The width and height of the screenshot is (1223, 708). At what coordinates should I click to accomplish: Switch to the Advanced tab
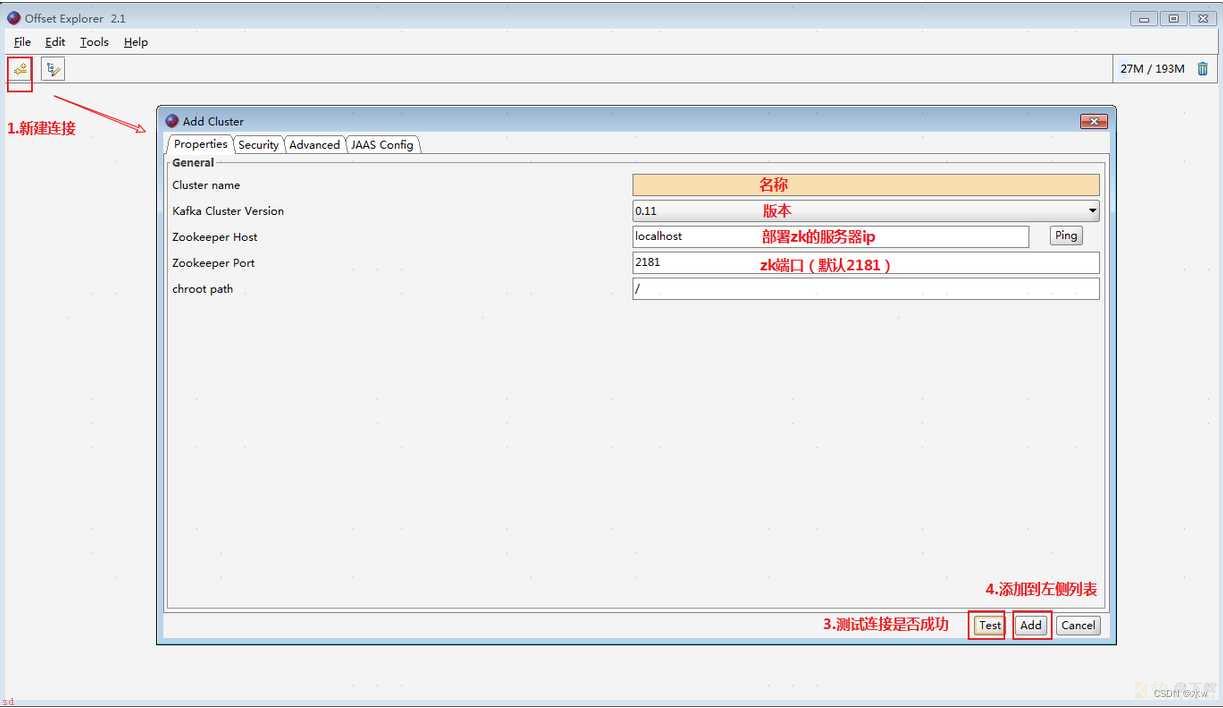coord(314,145)
